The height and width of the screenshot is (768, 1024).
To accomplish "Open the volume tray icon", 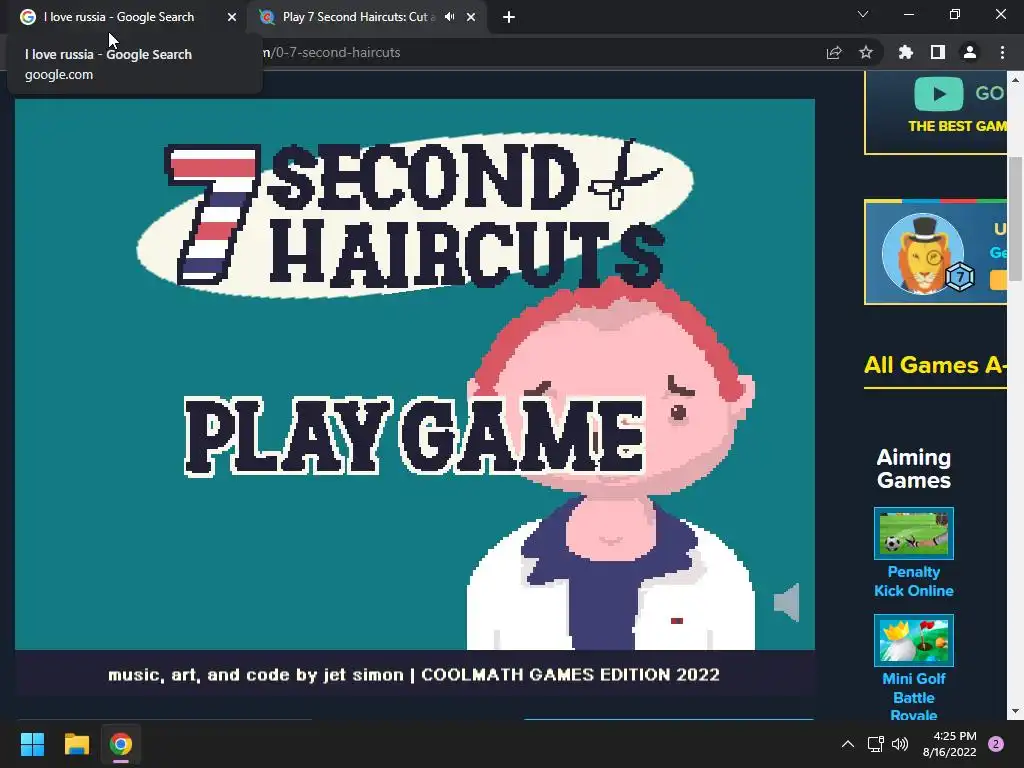I will tap(900, 744).
